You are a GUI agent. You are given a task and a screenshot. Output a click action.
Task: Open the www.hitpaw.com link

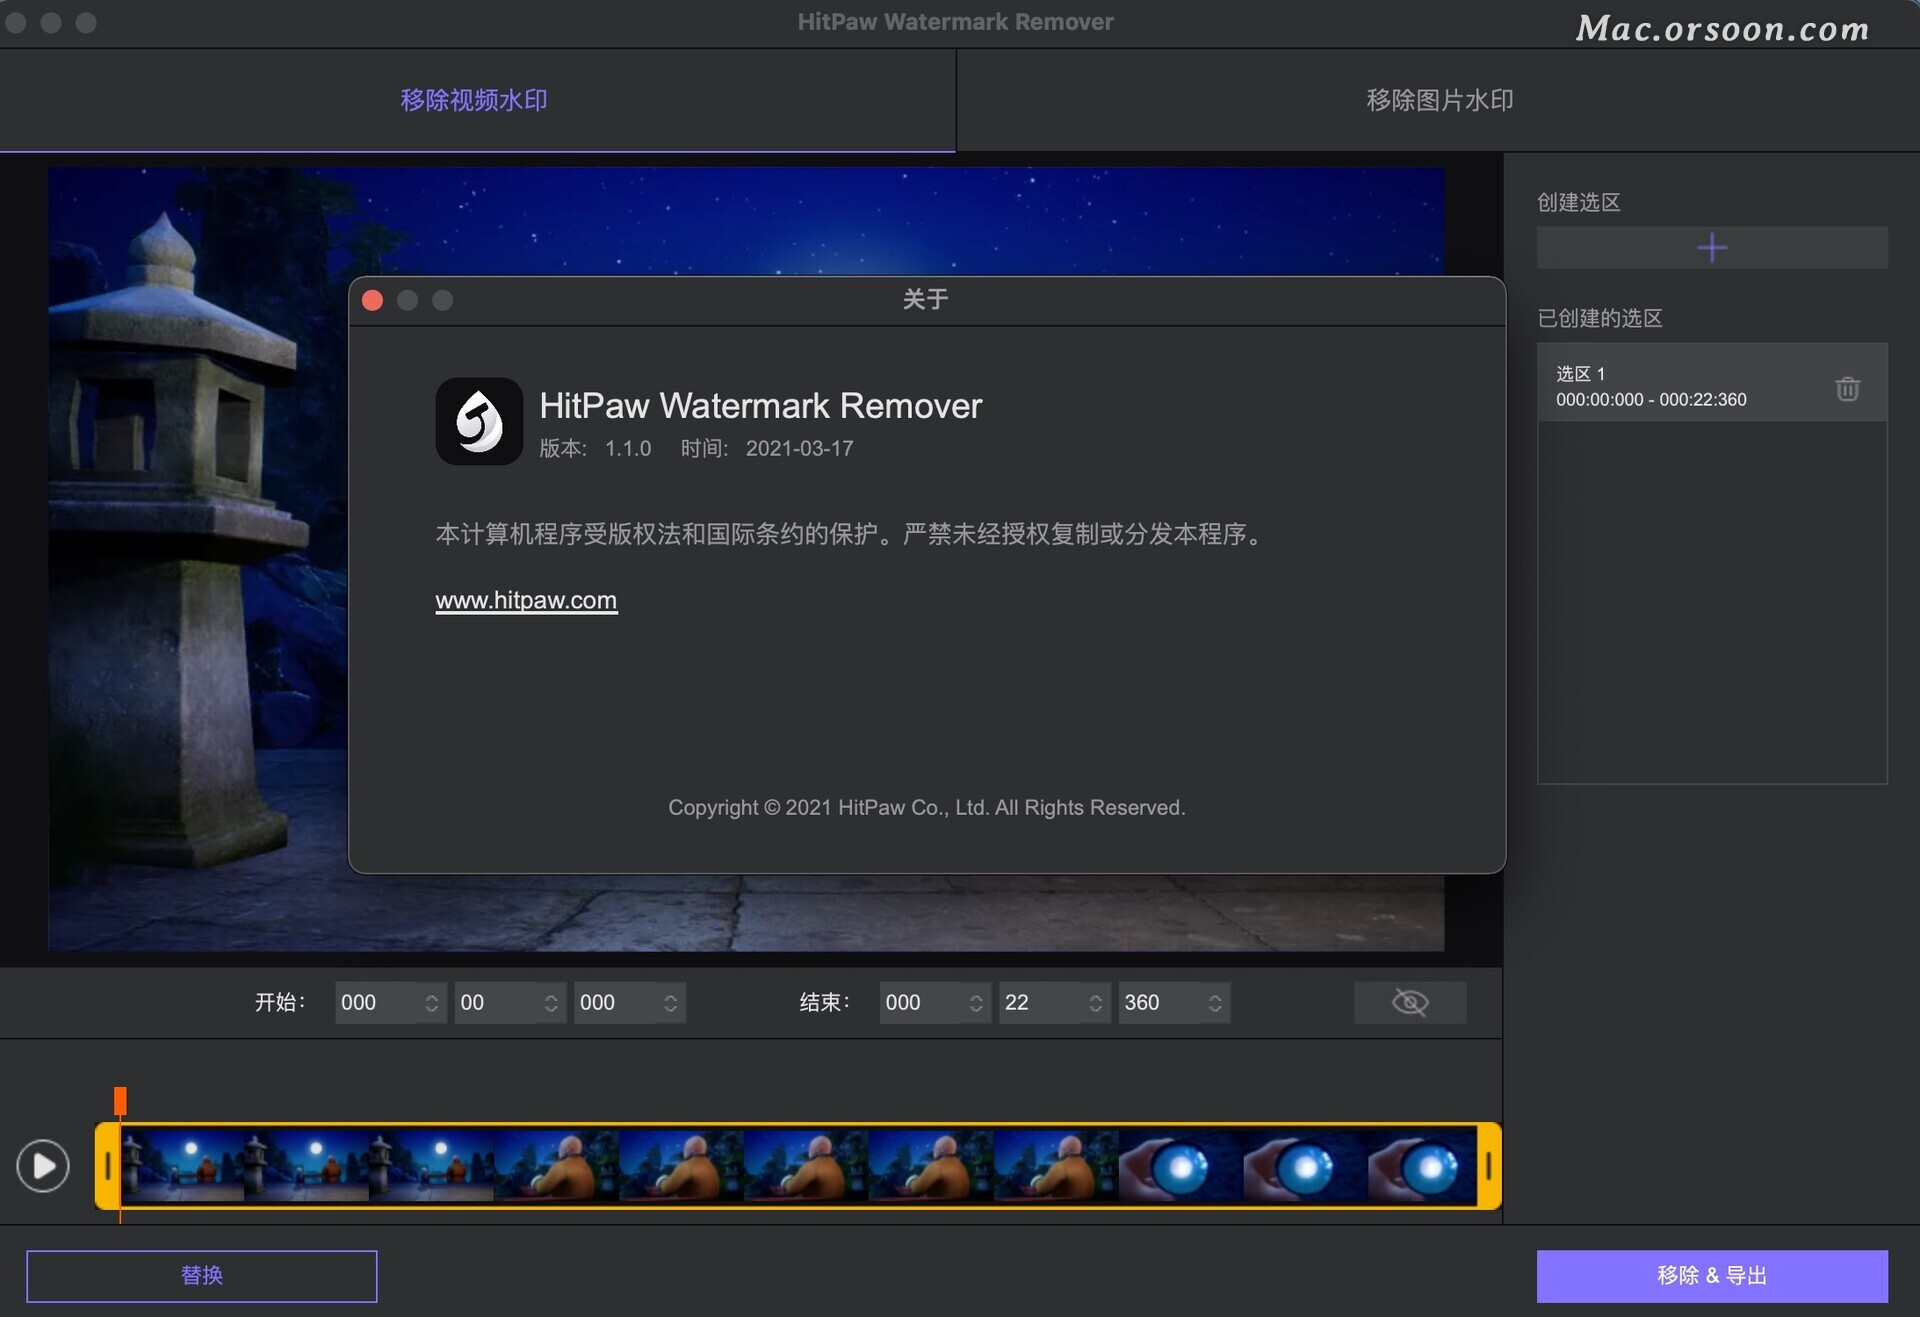tap(526, 600)
